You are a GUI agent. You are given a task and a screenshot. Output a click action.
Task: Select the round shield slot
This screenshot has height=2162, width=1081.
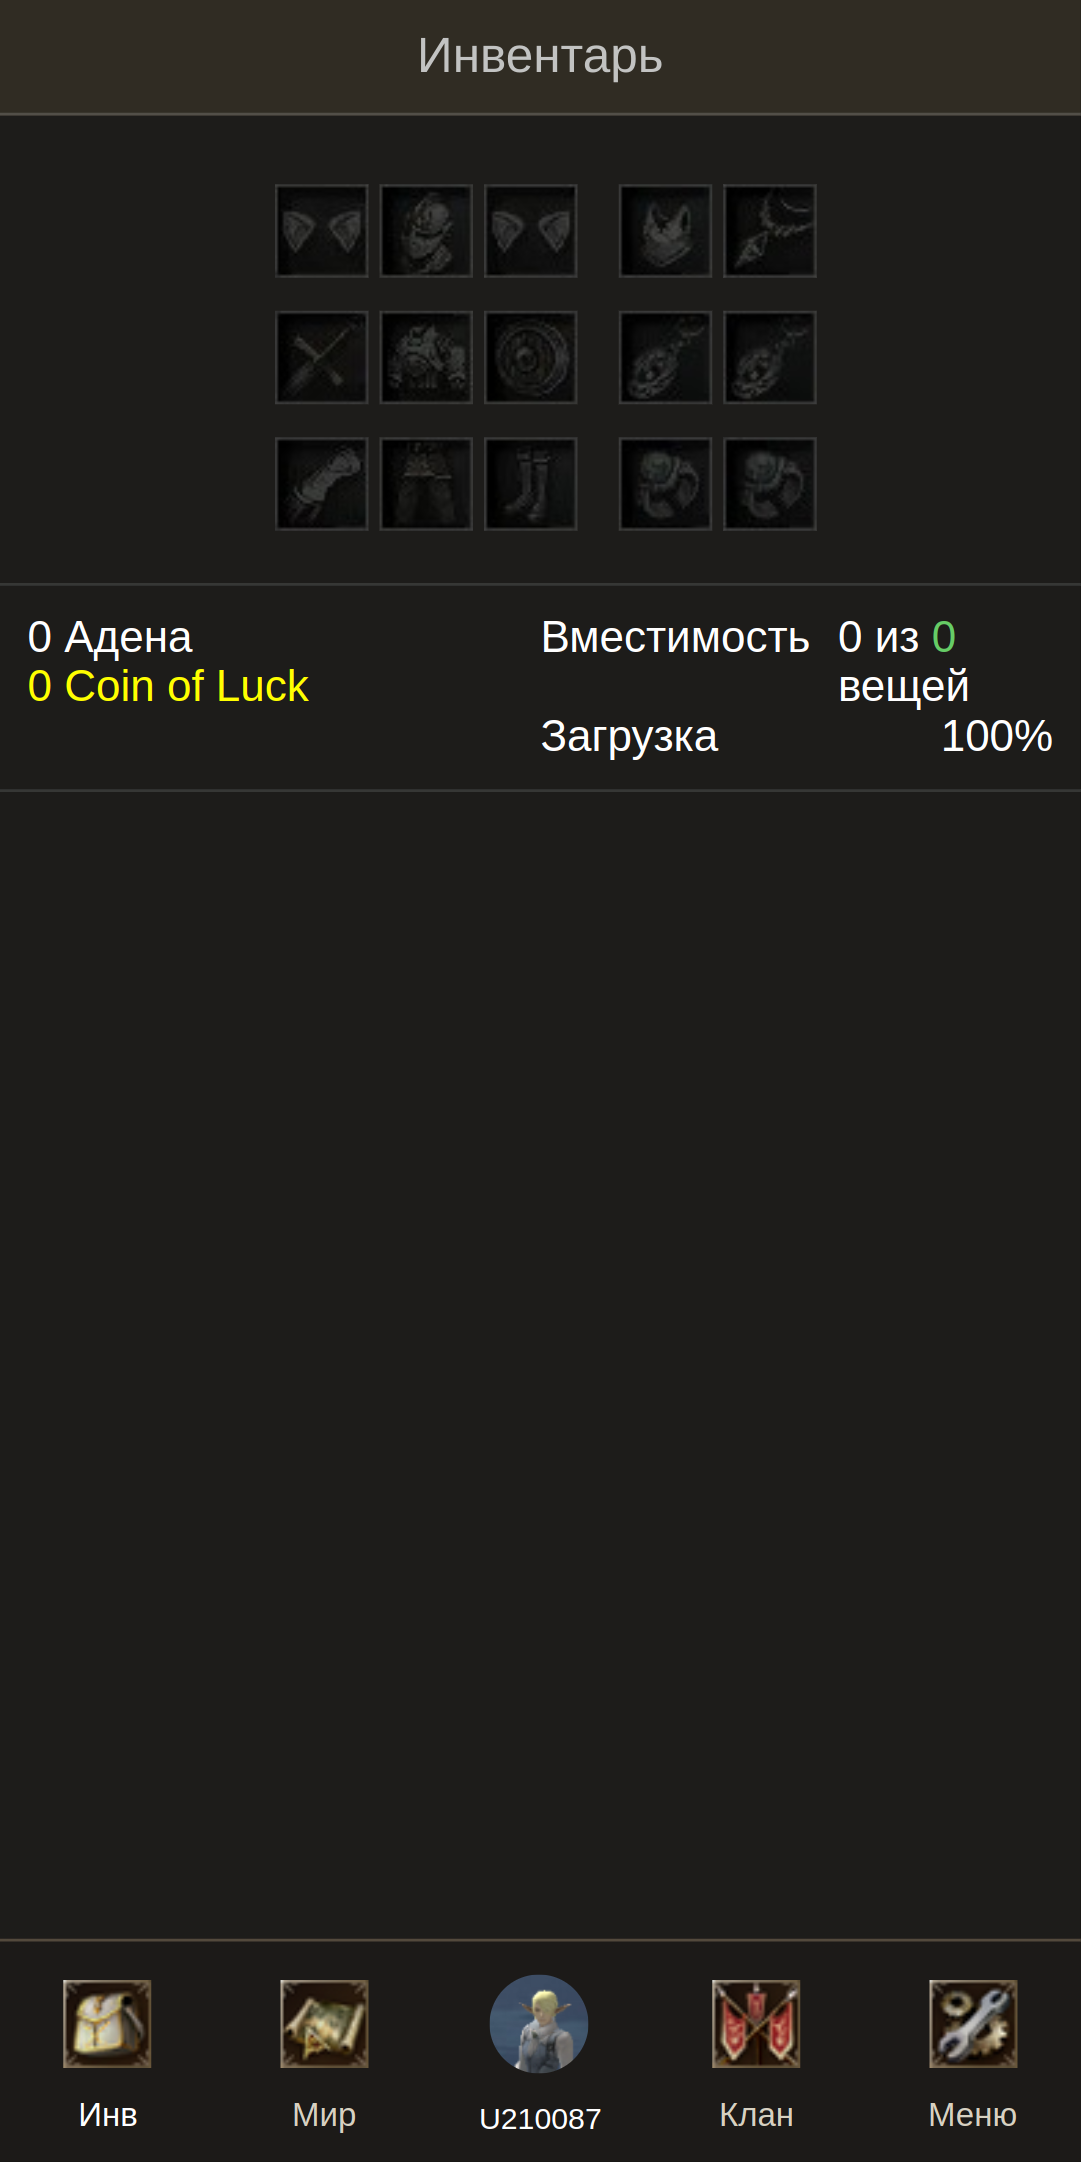(530, 357)
